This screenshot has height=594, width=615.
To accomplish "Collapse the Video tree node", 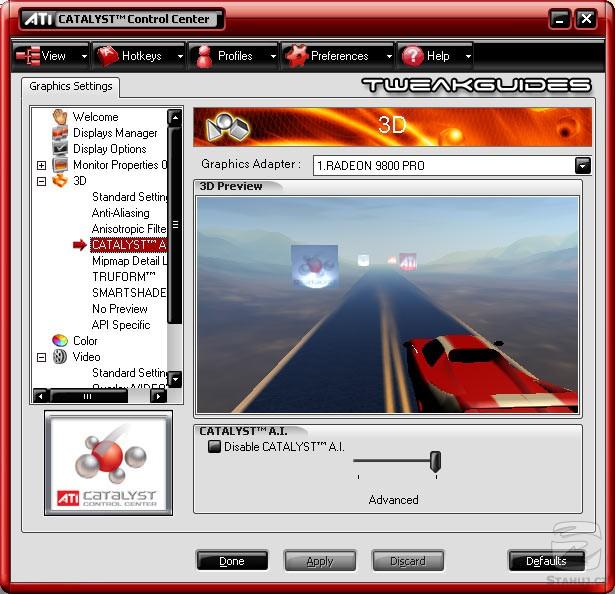I will 42,357.
